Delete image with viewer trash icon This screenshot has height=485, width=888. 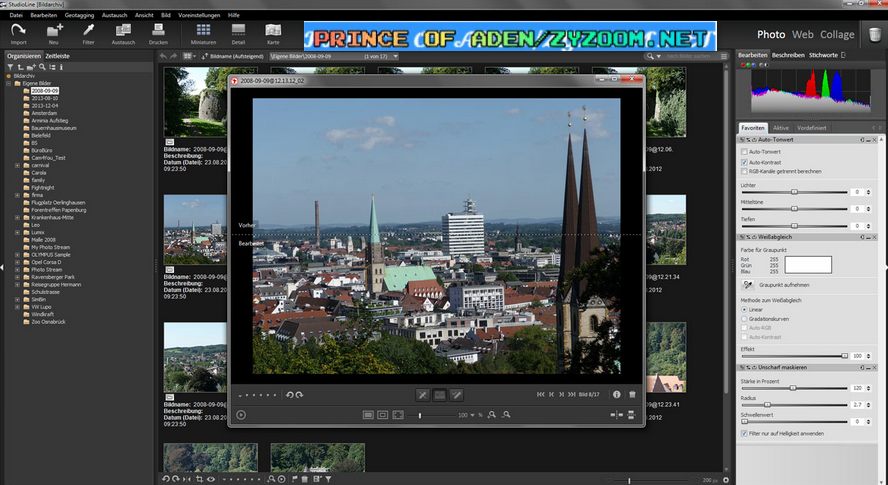tap(632, 394)
